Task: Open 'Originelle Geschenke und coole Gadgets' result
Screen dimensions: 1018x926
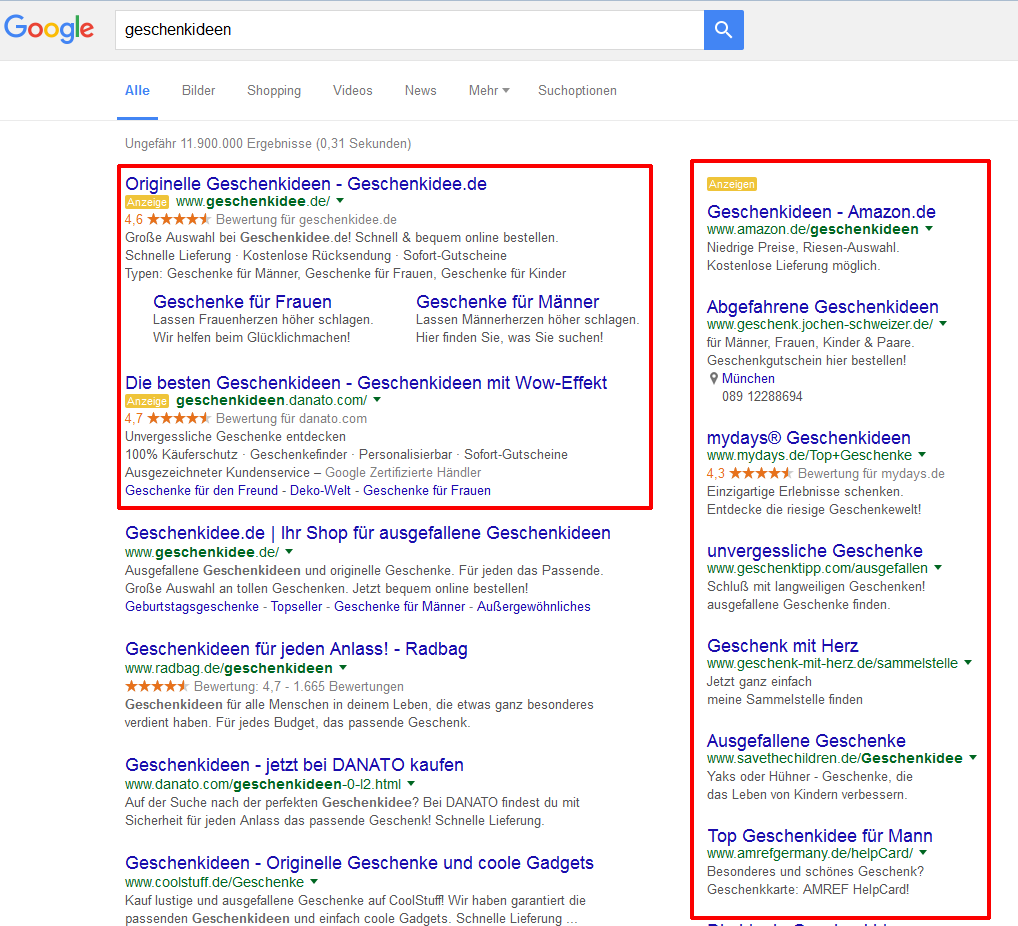Action: click(x=360, y=863)
